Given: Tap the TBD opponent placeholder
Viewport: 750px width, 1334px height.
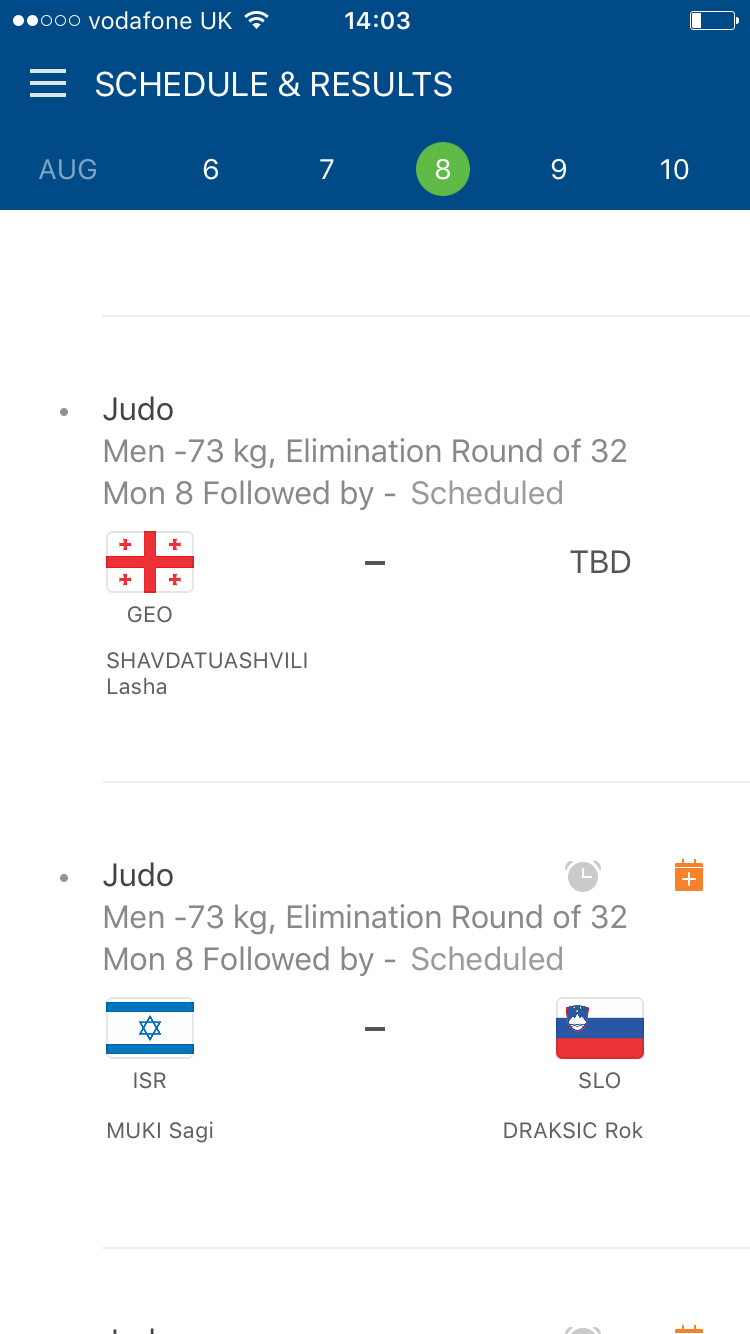Looking at the screenshot, I should click(x=600, y=562).
